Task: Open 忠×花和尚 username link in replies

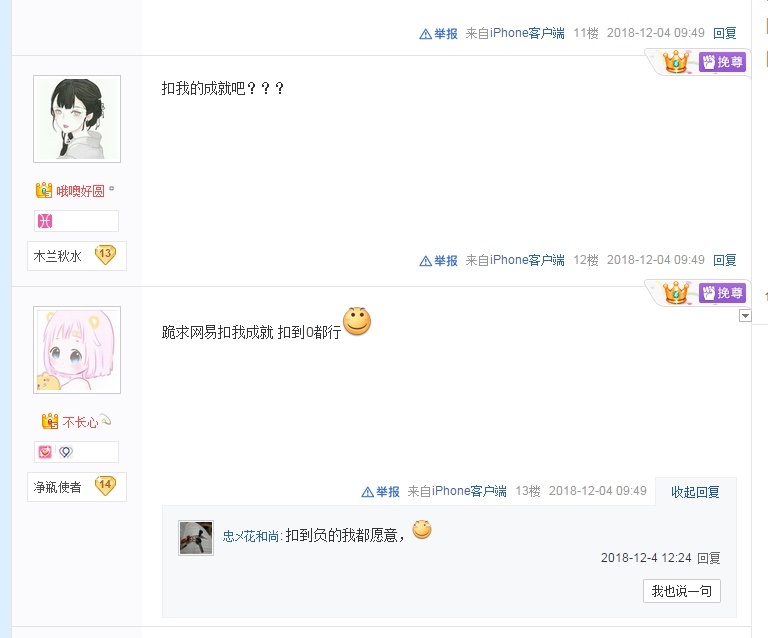Action: coord(252,536)
